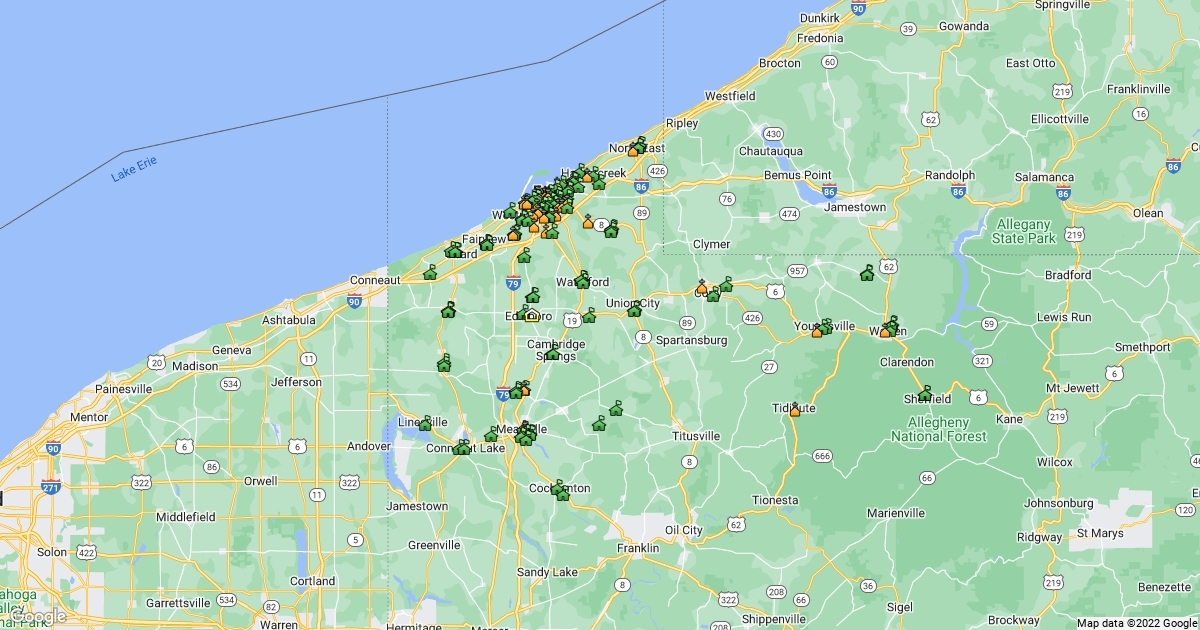Screen dimensions: 1200x630
Task: Click the isolated green marker north of Youngsville
Action: click(x=867, y=273)
